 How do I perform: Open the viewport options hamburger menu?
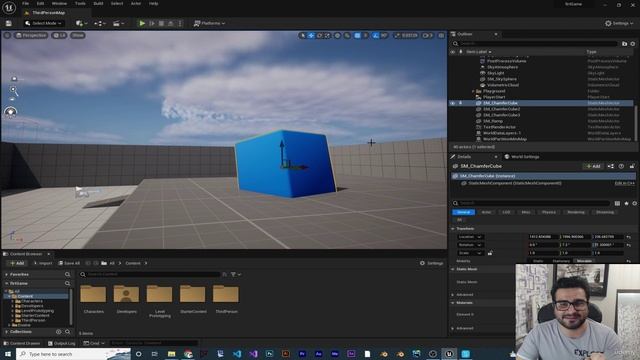point(7,36)
